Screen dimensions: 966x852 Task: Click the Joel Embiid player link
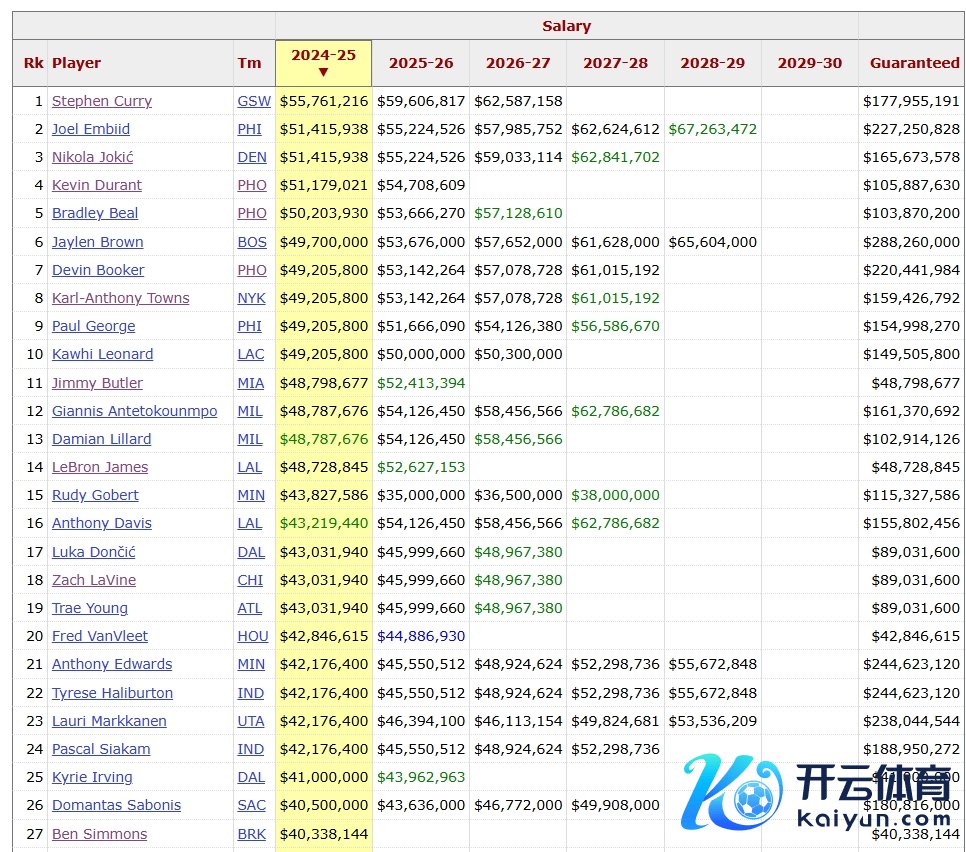click(x=90, y=129)
